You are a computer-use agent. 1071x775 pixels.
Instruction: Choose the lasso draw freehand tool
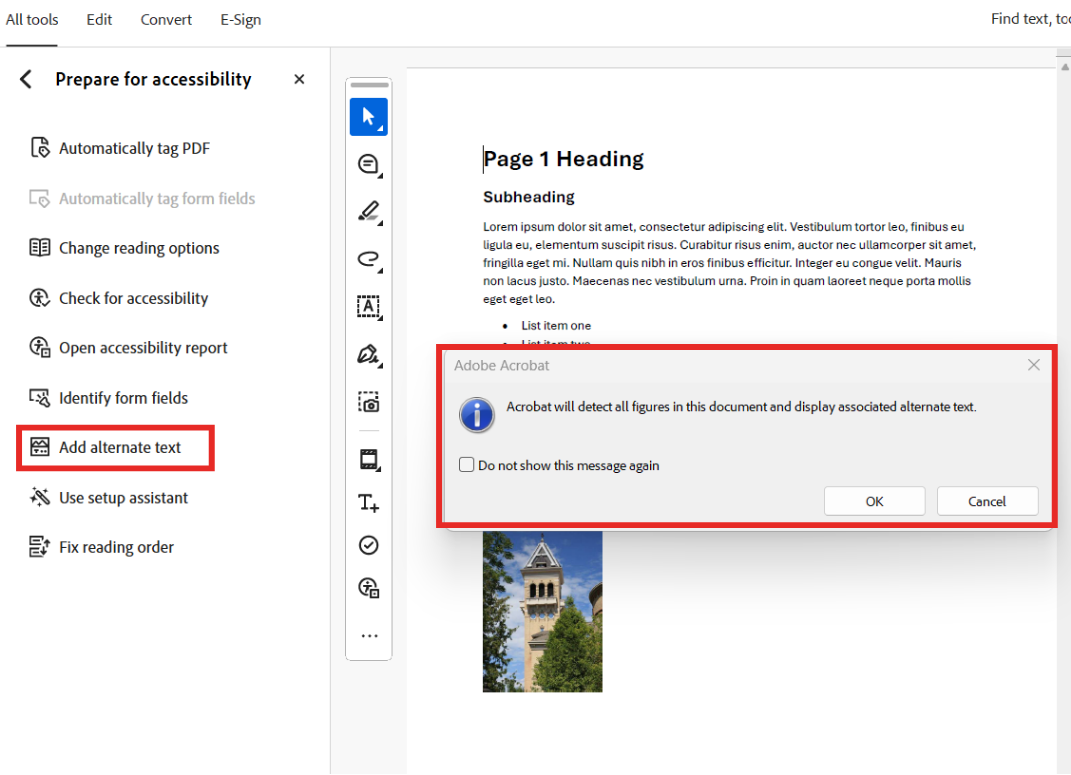tap(369, 259)
